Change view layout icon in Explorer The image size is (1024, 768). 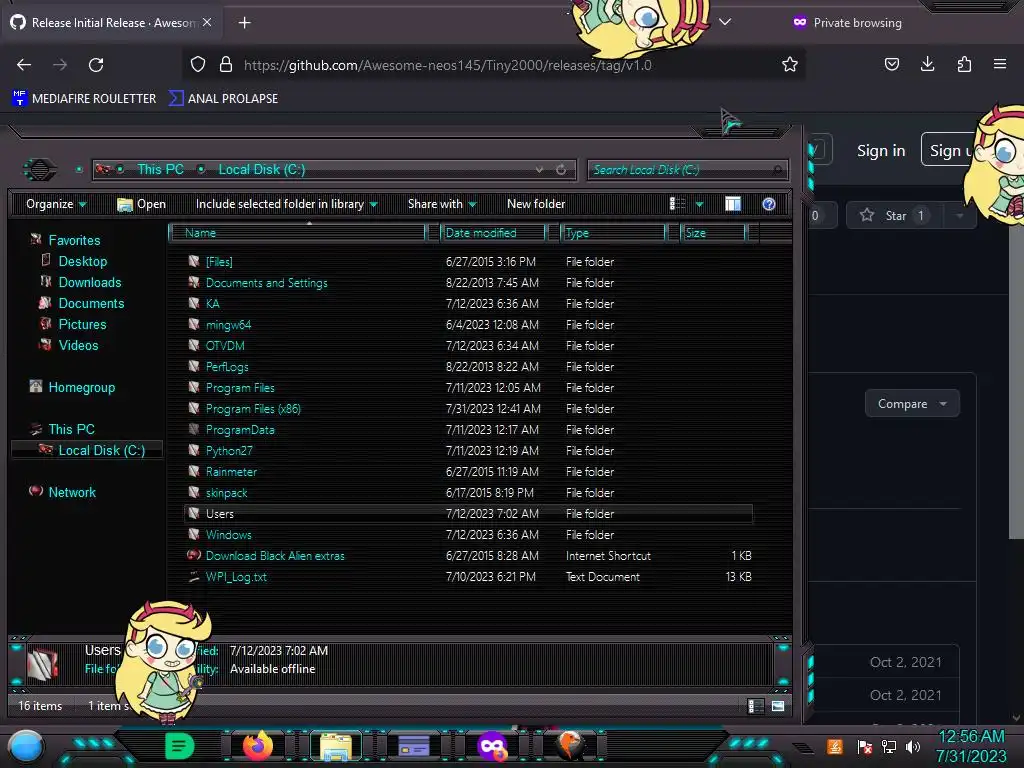[x=677, y=204]
